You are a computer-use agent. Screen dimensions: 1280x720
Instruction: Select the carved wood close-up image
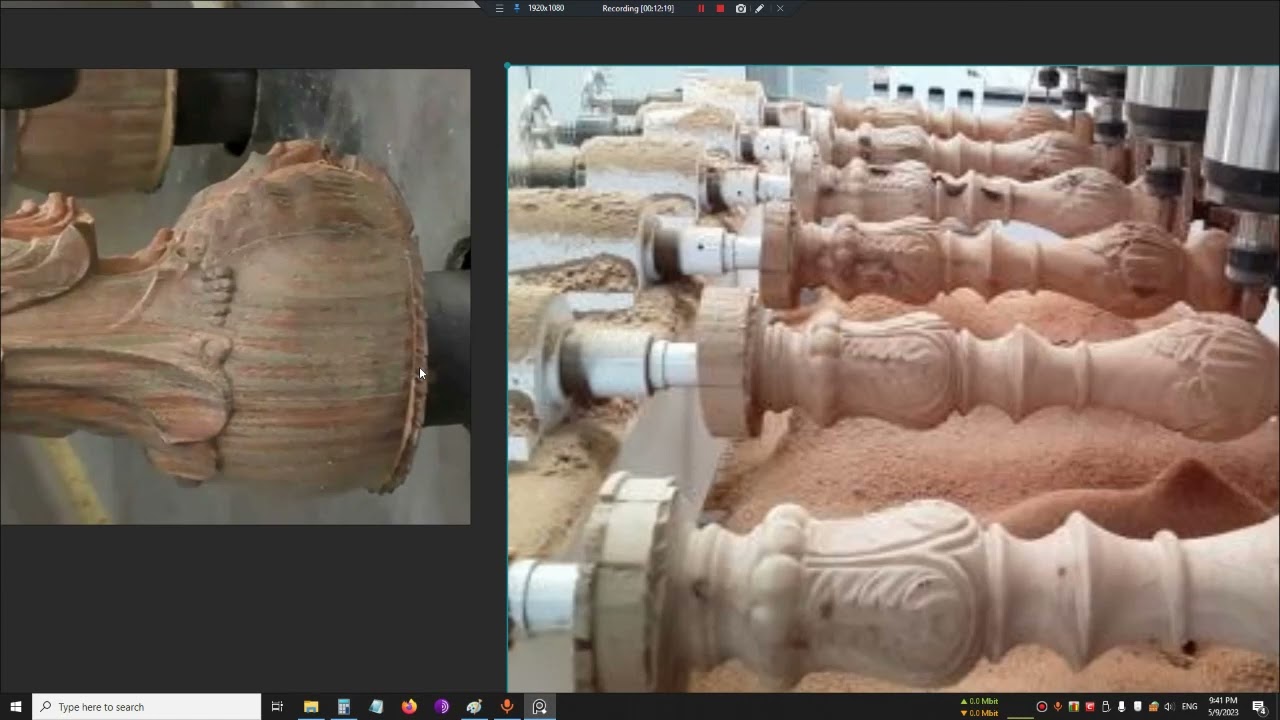235,296
